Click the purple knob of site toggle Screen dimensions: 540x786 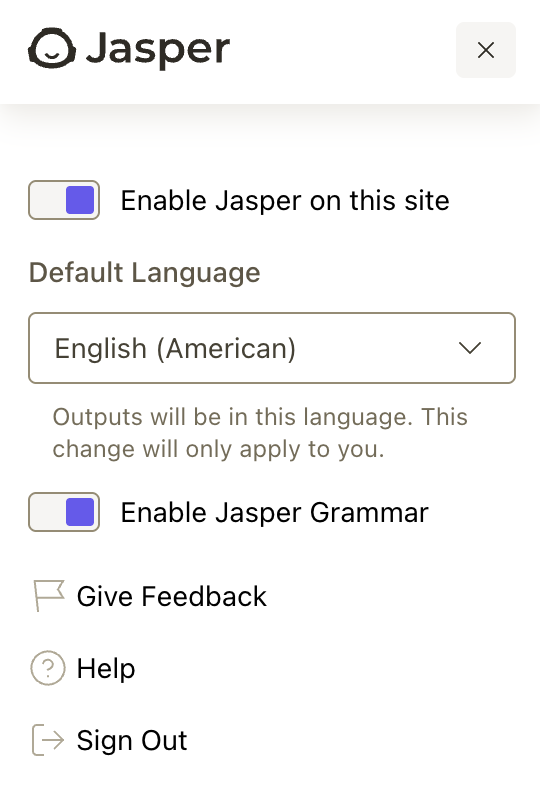pos(80,200)
